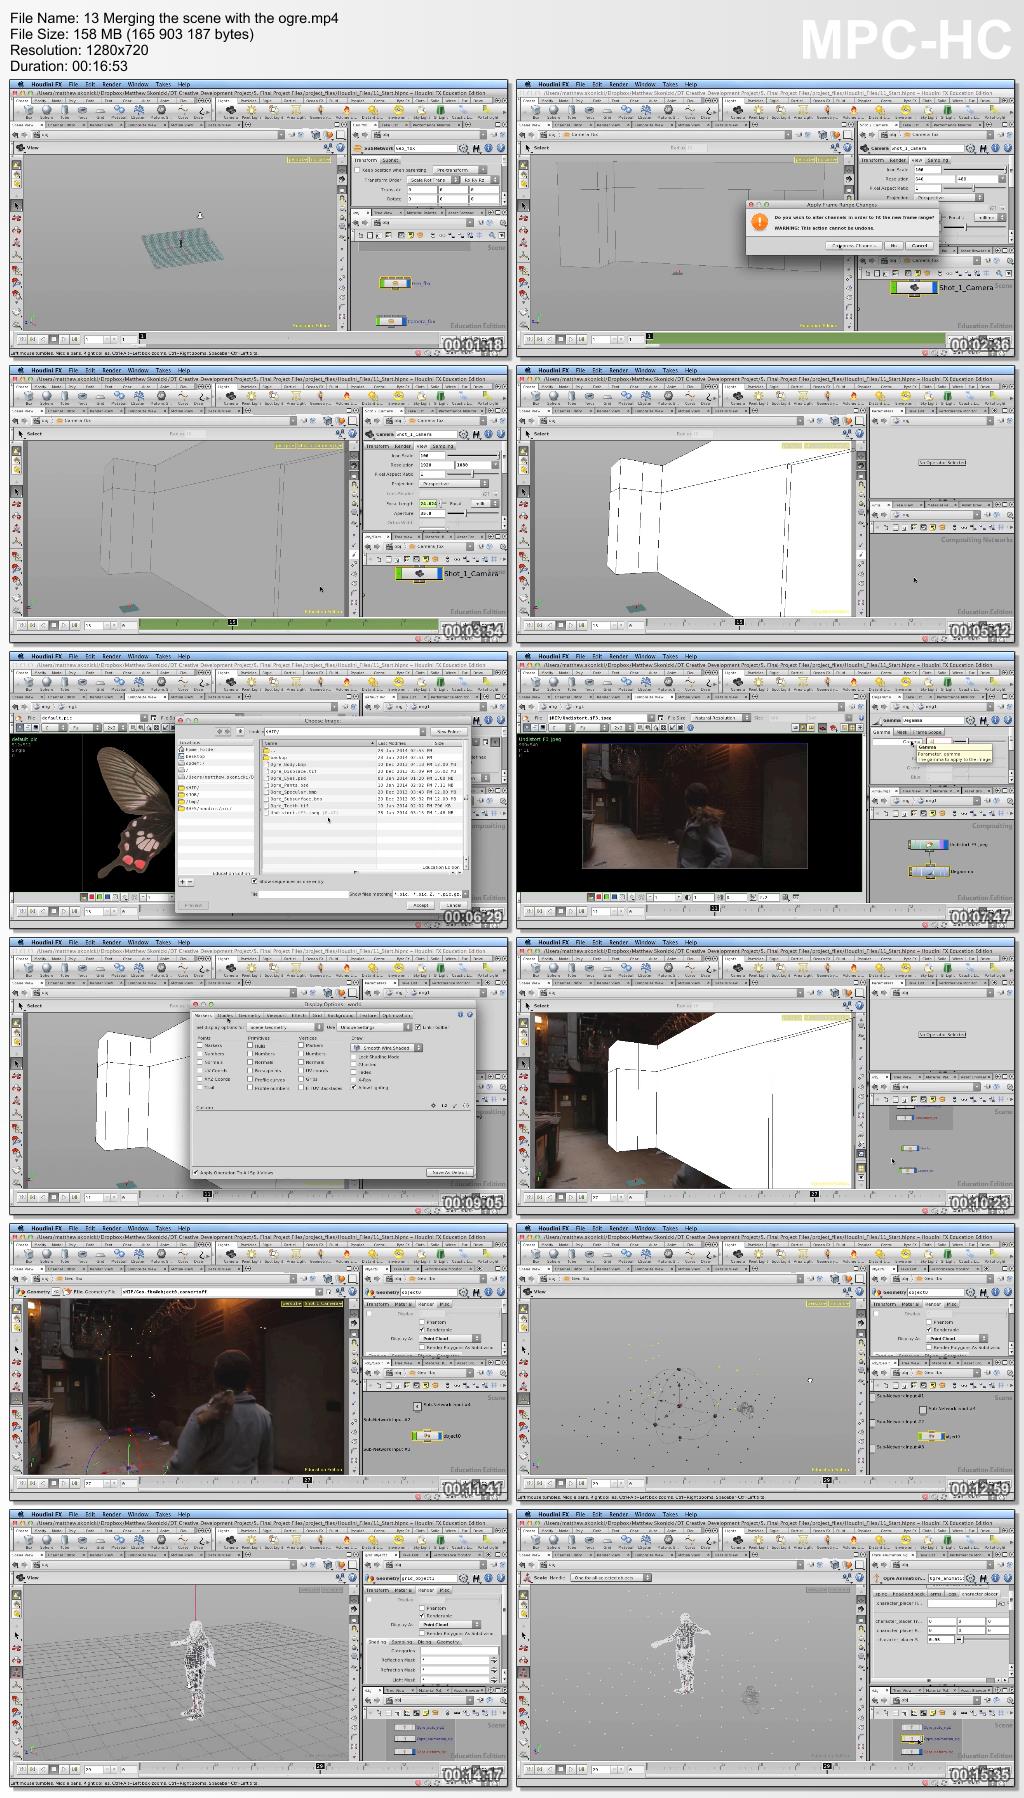Click New Folder in the Choose Image dialog
The image size is (1024, 1798).
[x=449, y=731]
